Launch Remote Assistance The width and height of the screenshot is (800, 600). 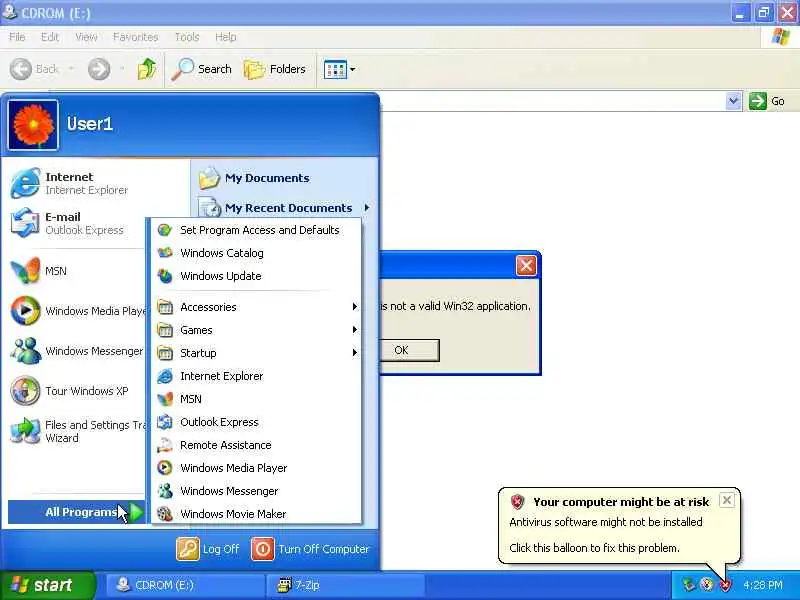[x=256, y=445]
